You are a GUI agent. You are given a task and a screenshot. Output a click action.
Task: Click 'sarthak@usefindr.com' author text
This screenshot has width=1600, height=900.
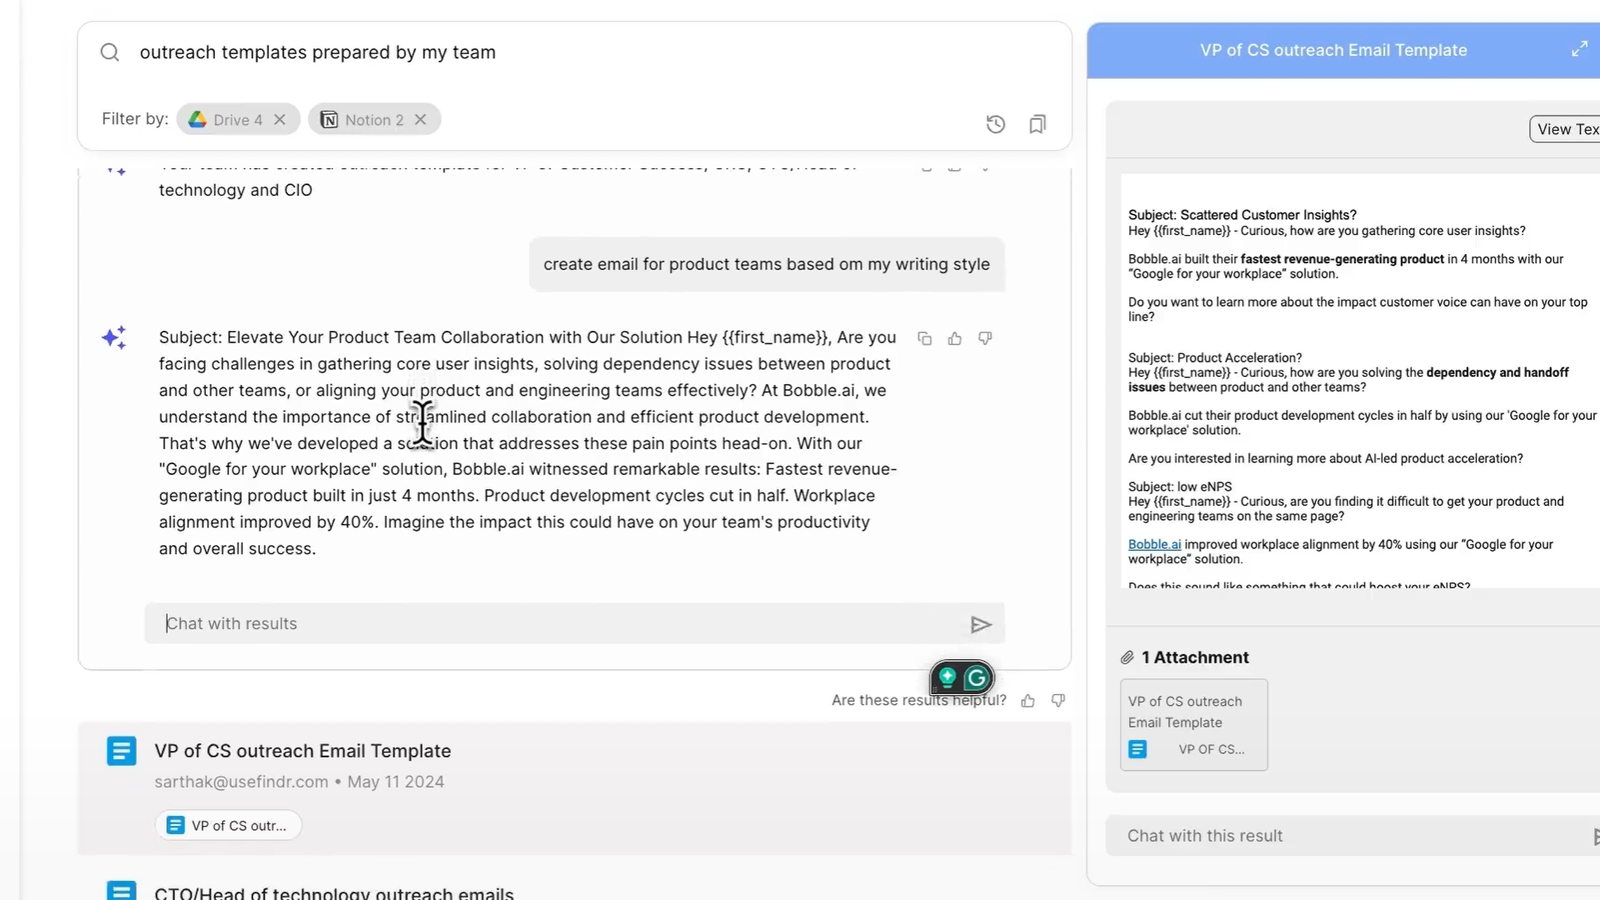point(241,782)
